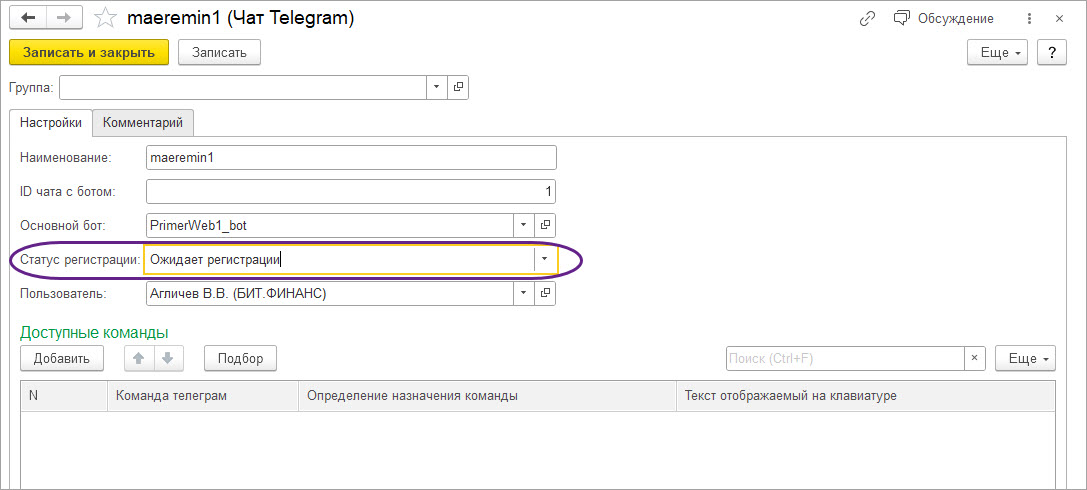Copy link using chain link icon

point(867,18)
